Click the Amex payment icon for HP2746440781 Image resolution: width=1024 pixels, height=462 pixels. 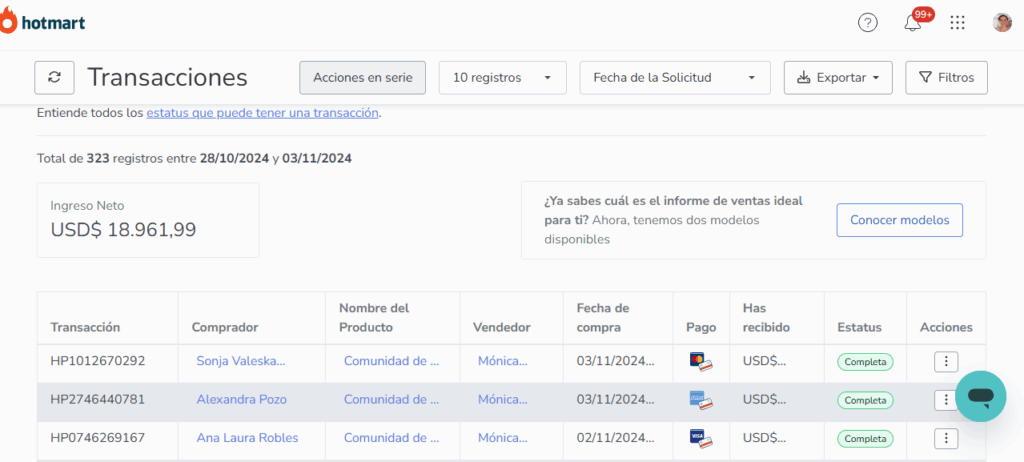tap(701, 399)
